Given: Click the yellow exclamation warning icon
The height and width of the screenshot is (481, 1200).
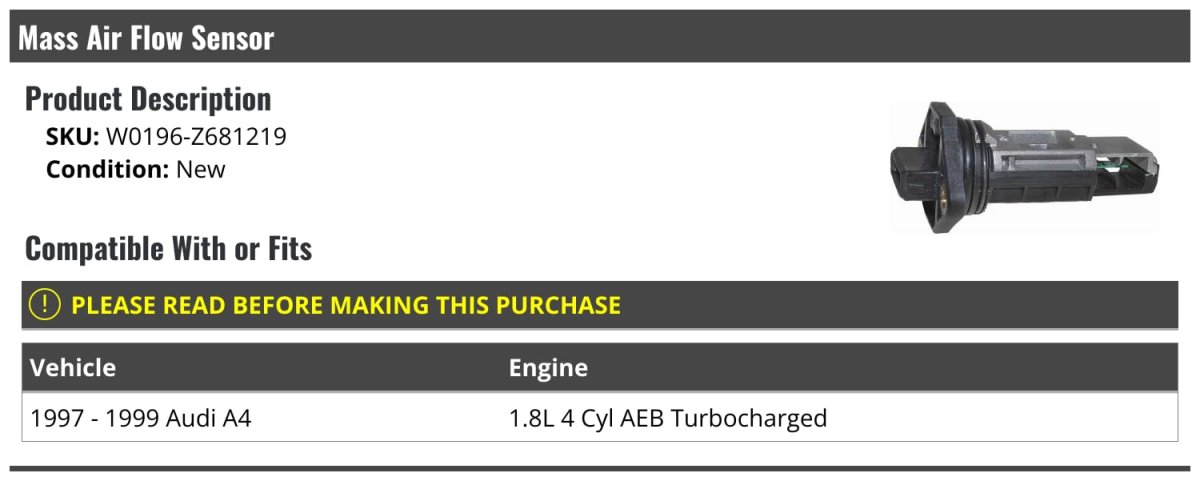Looking at the screenshot, I should click(x=45, y=305).
